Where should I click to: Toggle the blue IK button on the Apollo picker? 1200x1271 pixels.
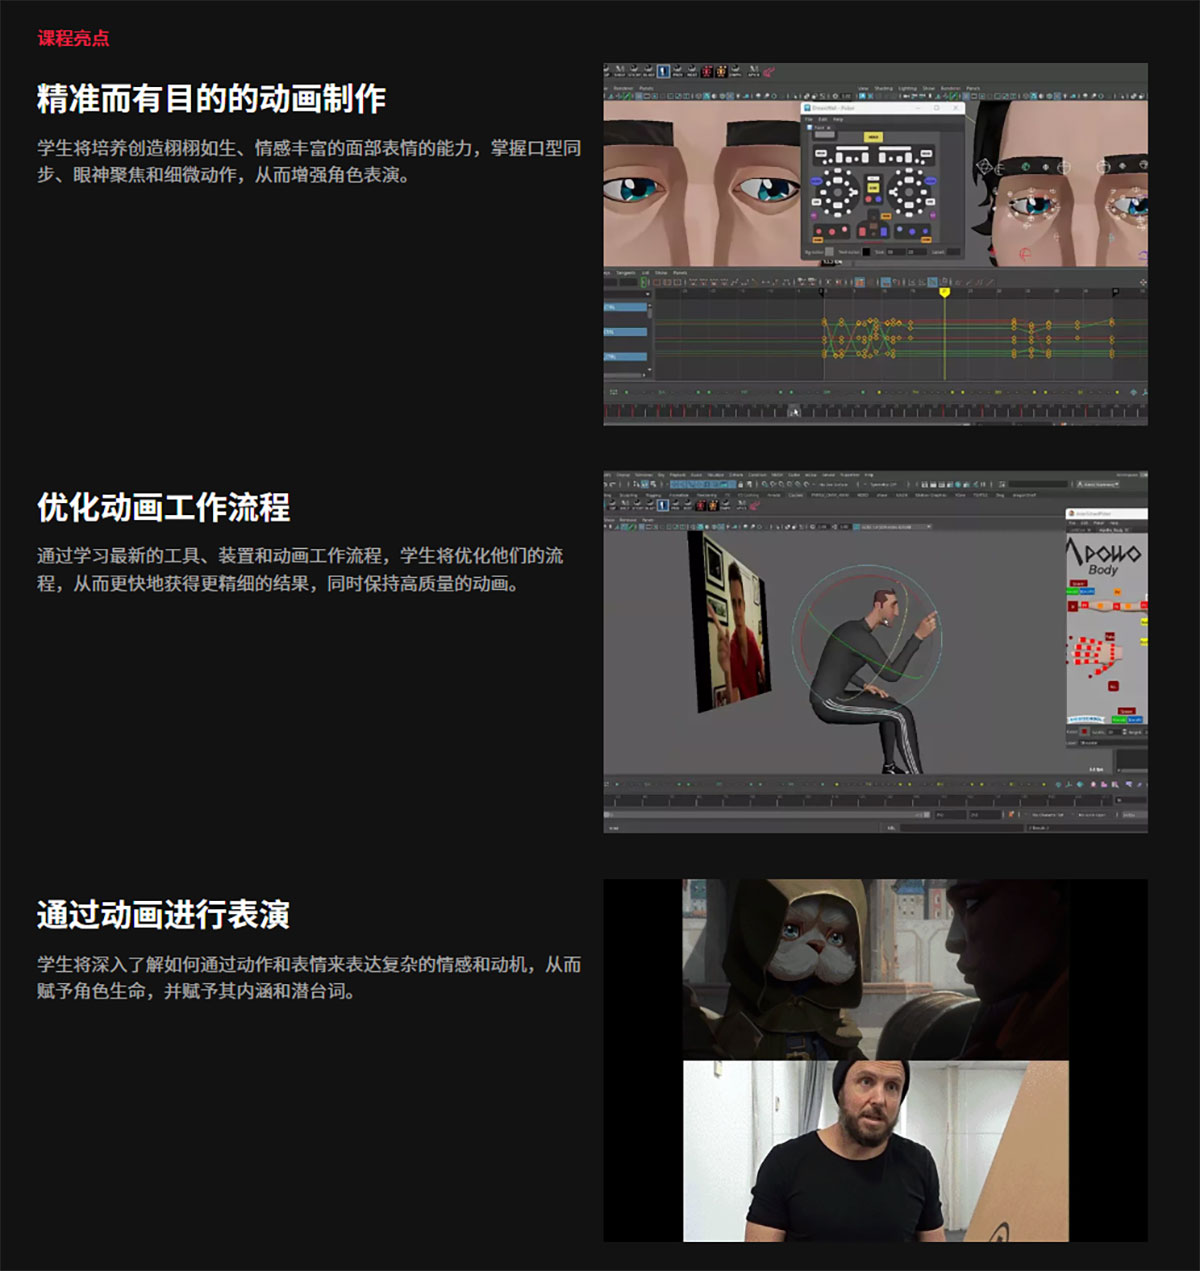tap(1087, 591)
